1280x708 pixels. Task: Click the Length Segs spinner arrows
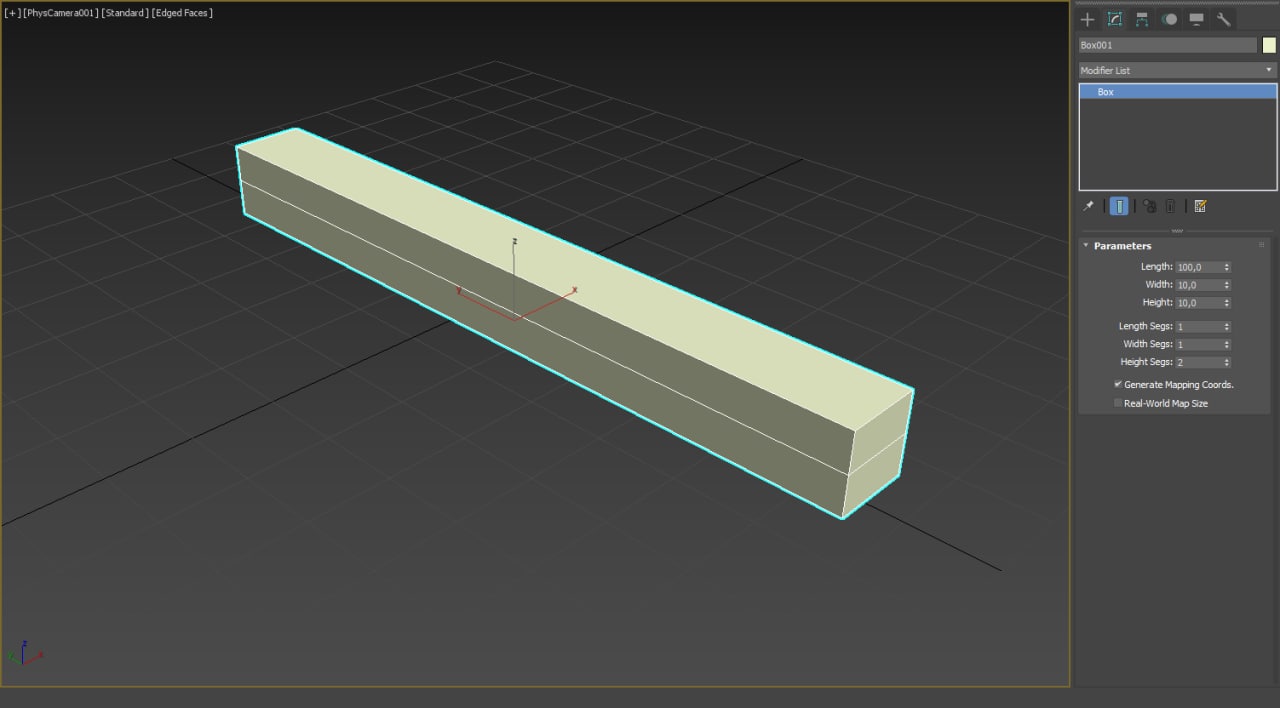click(x=1227, y=327)
